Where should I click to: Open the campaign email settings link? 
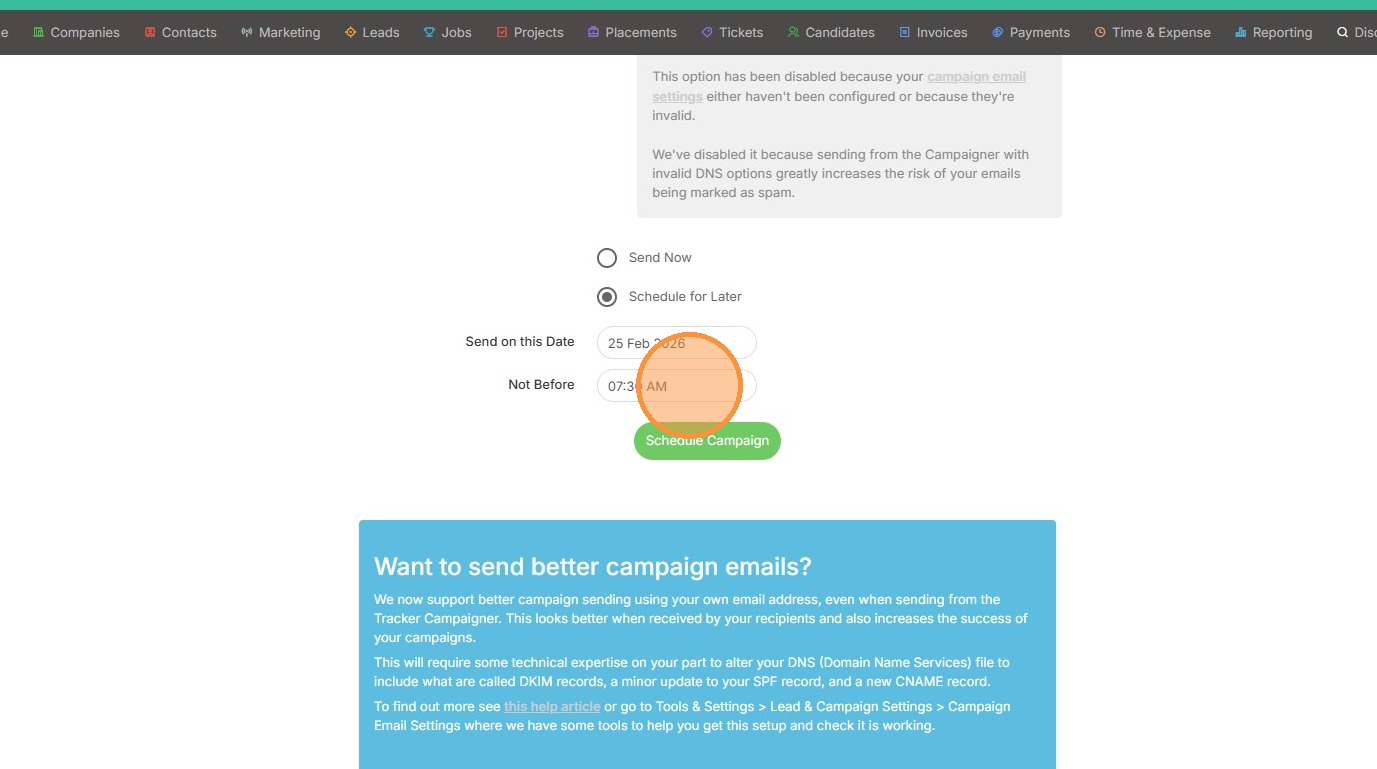pos(975,77)
